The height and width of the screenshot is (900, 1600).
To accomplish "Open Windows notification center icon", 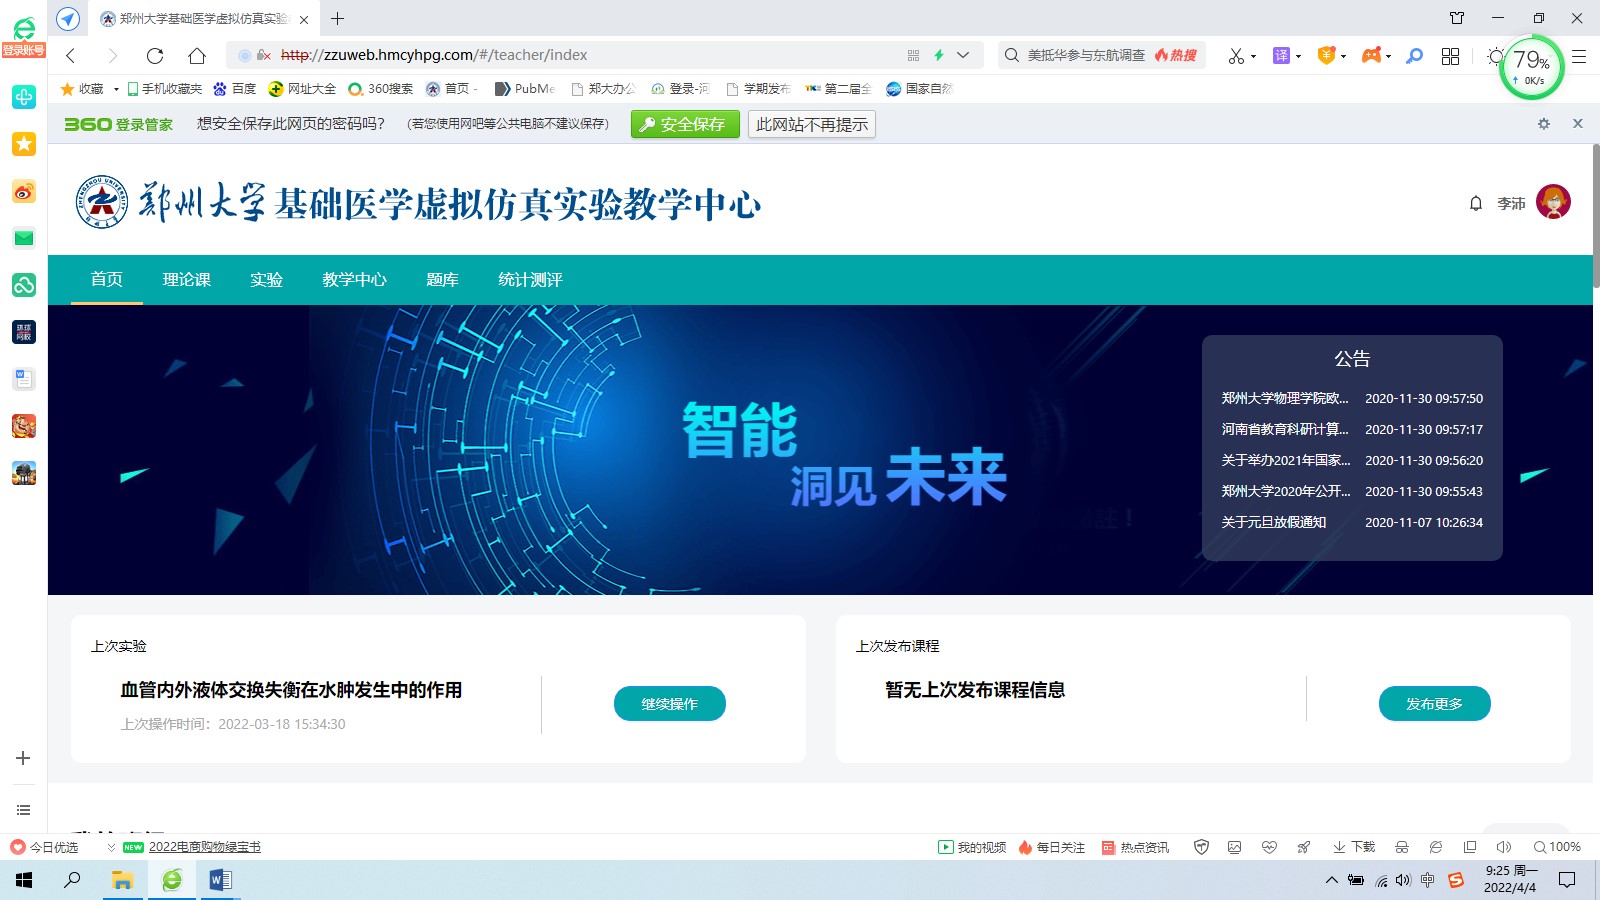I will pyautogui.click(x=1567, y=880).
